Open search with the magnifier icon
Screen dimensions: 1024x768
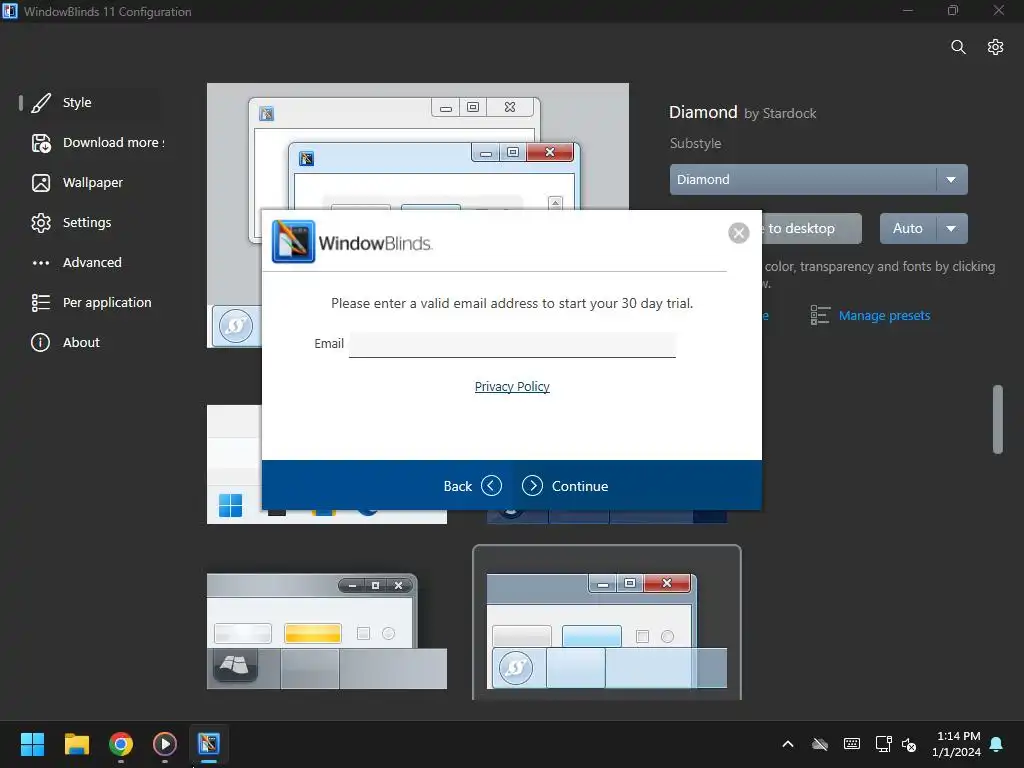tap(958, 47)
